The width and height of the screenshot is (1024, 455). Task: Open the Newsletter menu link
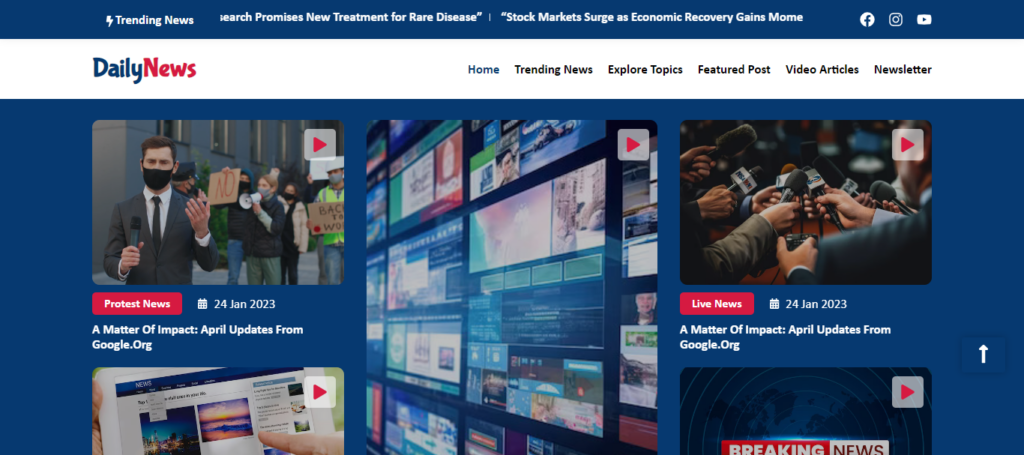(x=902, y=70)
